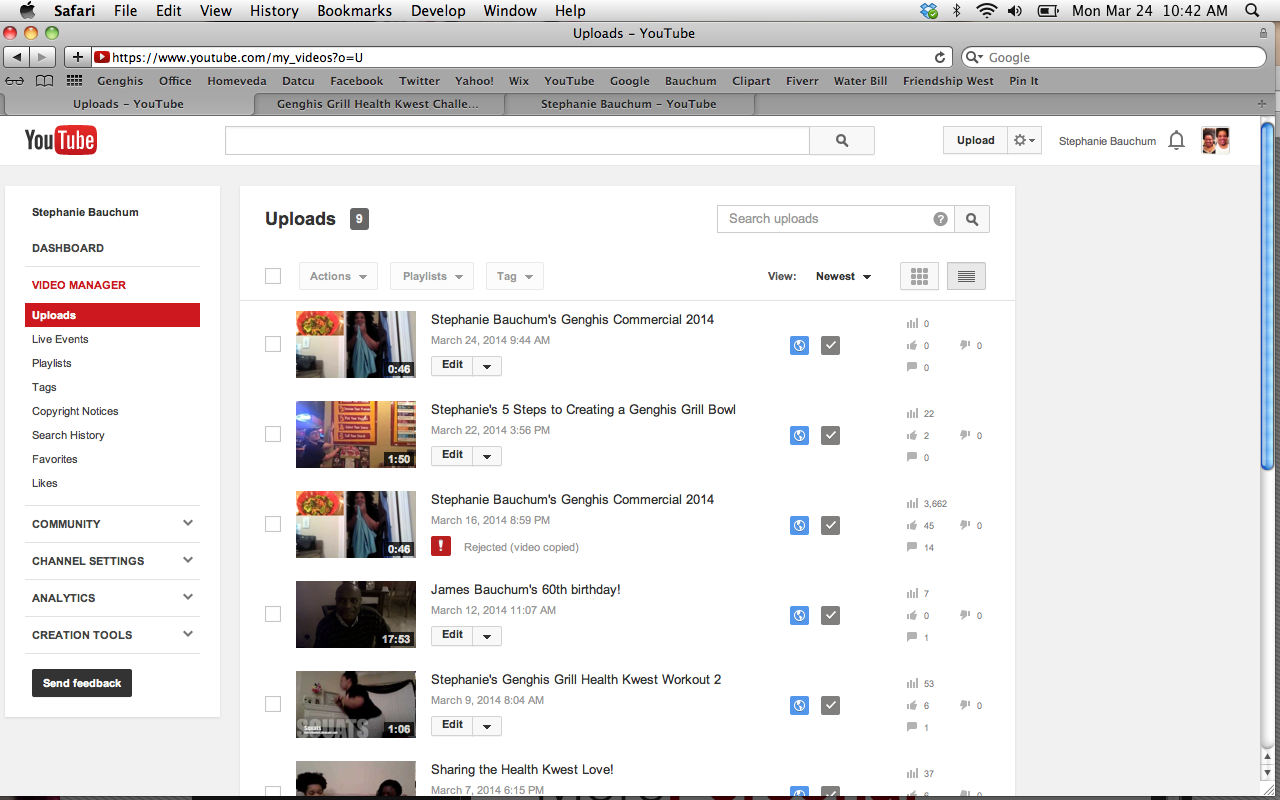The height and width of the screenshot is (800, 1280).
Task: Show all bookmarks book icon
Action: coord(45,81)
